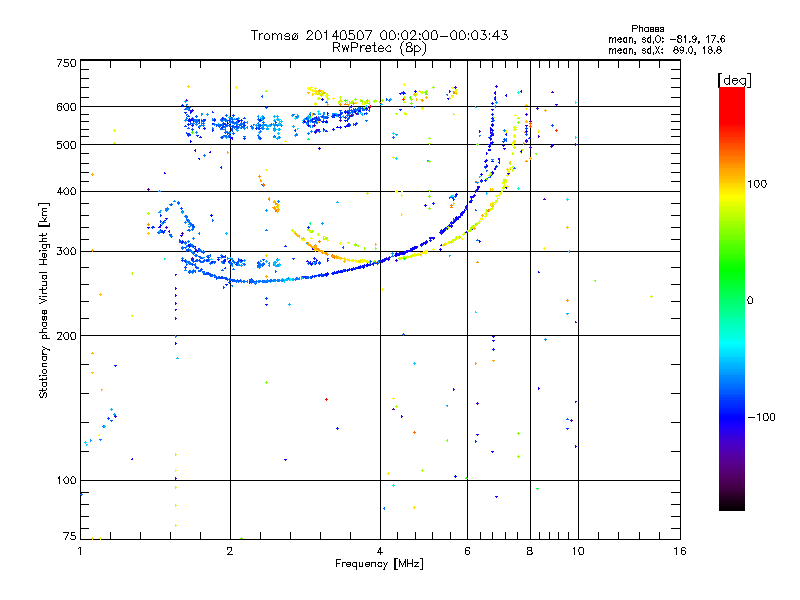Click the y-axis '200' tick label
The width and height of the screenshot is (800, 600).
(x=67, y=336)
